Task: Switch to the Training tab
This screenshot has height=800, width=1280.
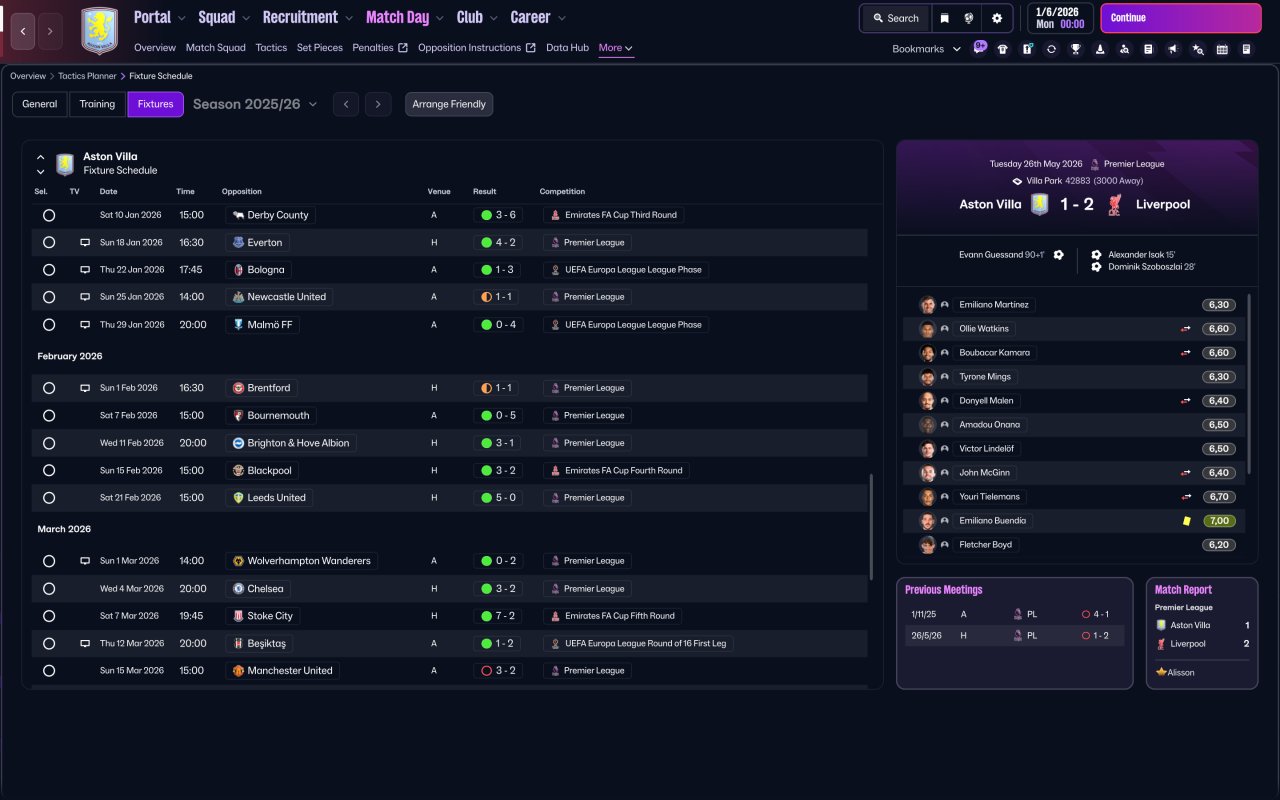Action: coord(98,104)
